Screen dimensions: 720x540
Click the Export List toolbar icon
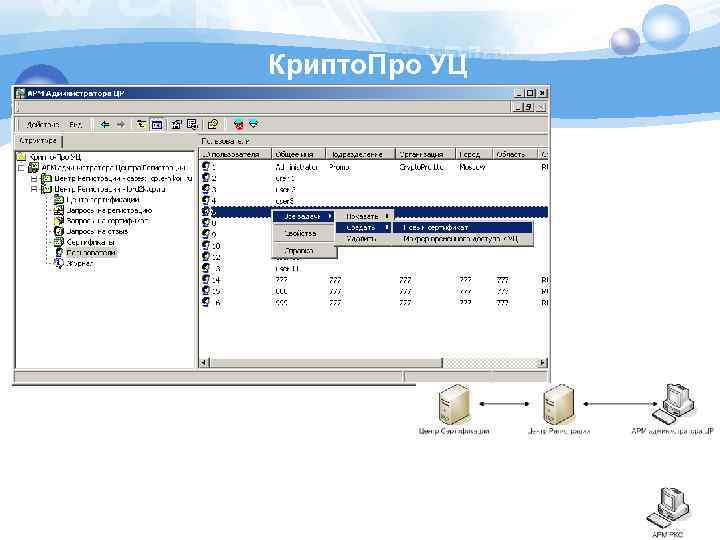coord(192,124)
